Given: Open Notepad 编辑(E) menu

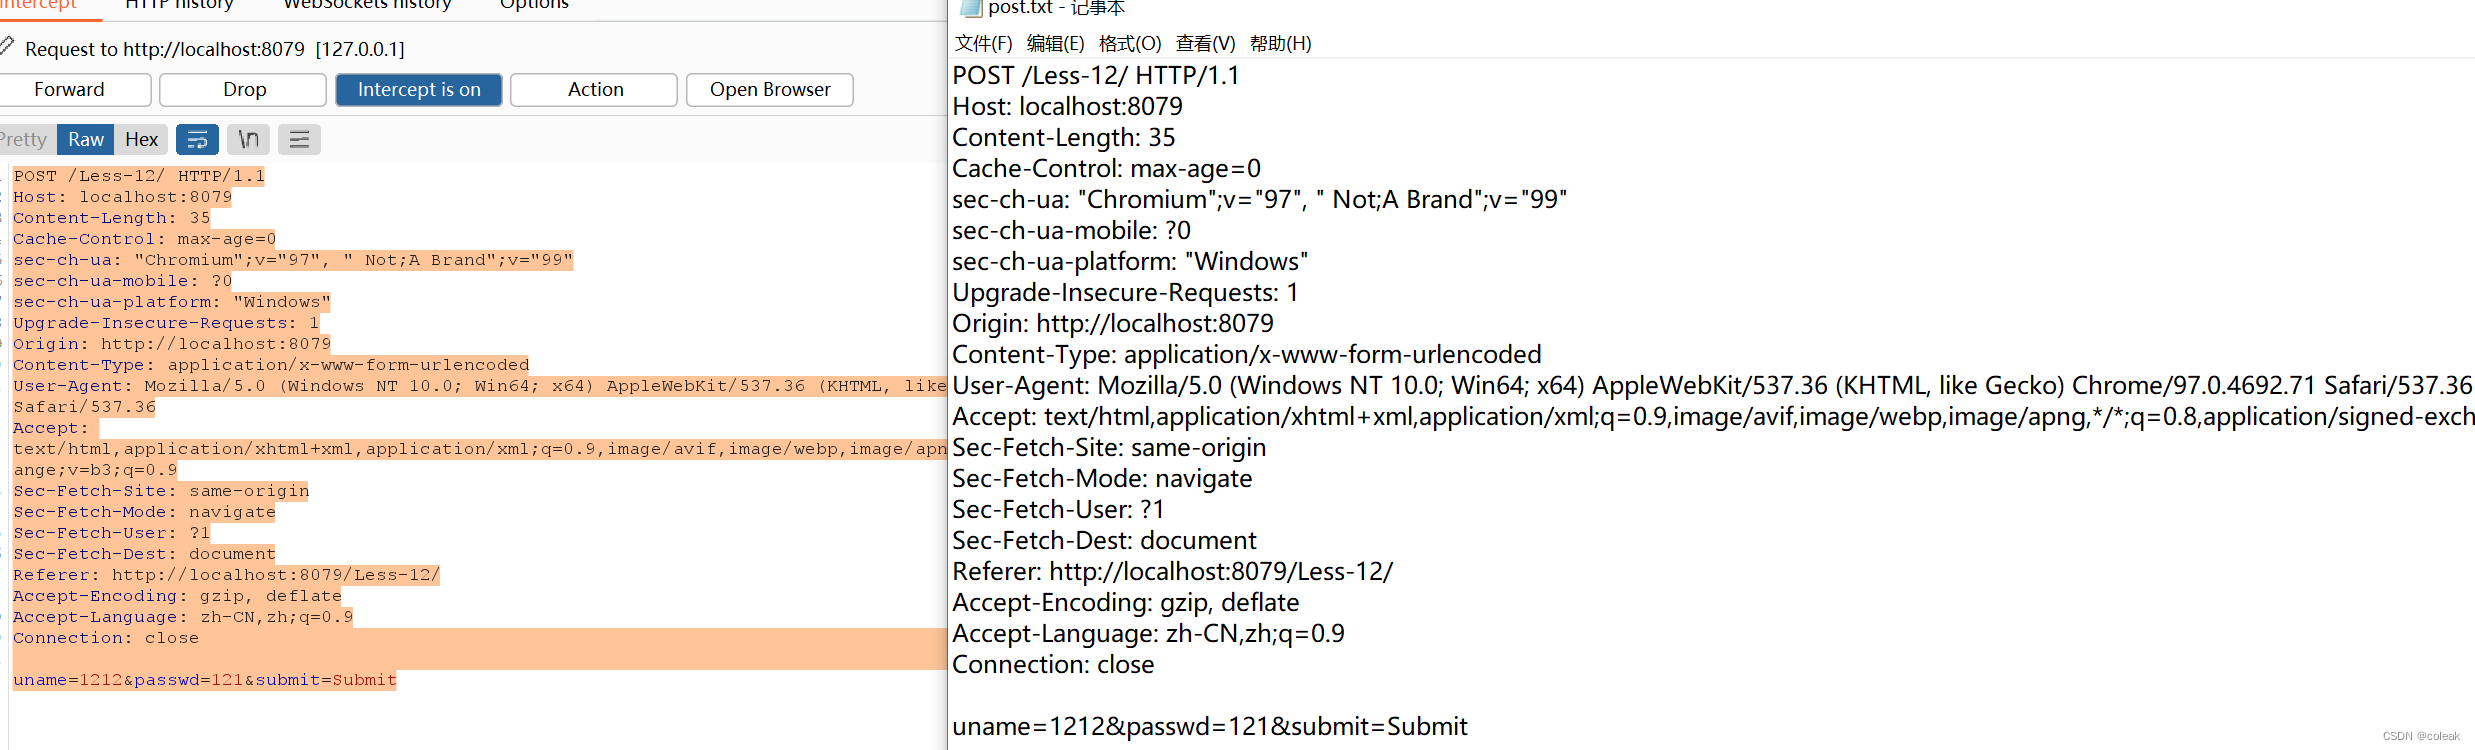Looking at the screenshot, I should [x=1055, y=43].
